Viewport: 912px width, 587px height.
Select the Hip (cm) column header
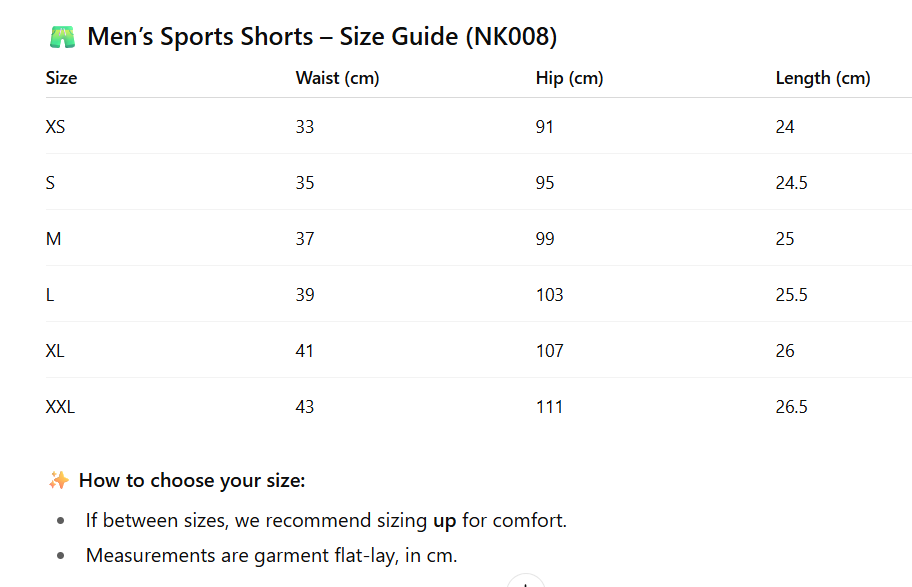[x=569, y=78]
